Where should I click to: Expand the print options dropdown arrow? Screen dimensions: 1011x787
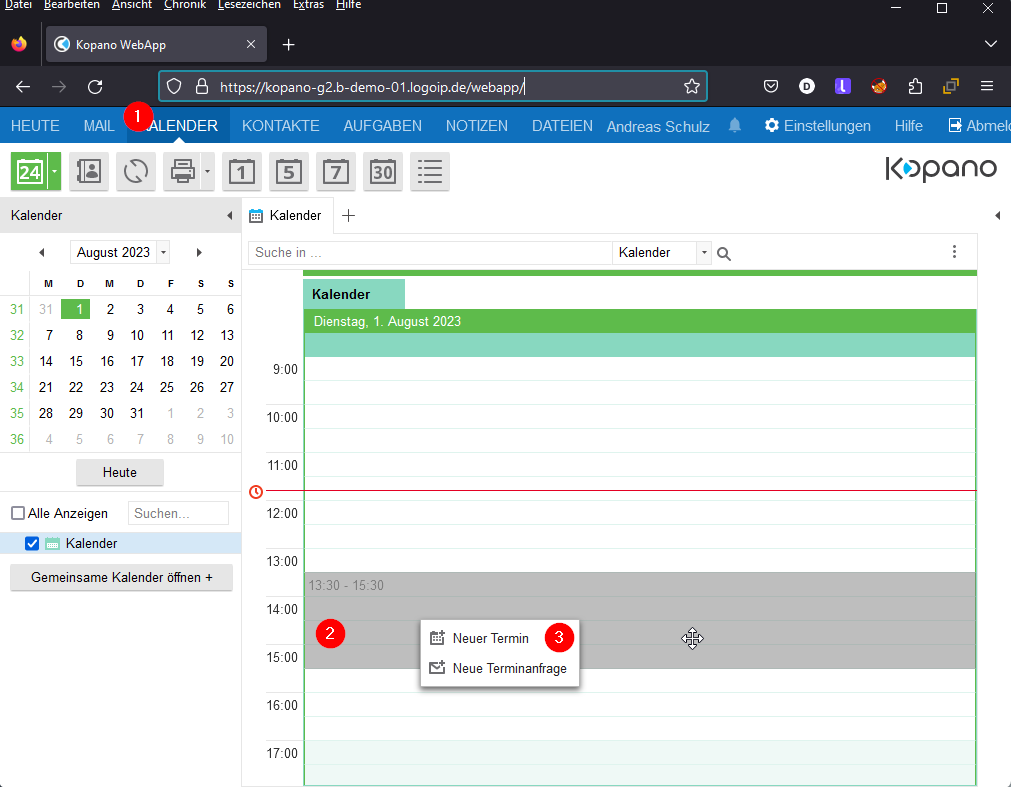pos(208,172)
